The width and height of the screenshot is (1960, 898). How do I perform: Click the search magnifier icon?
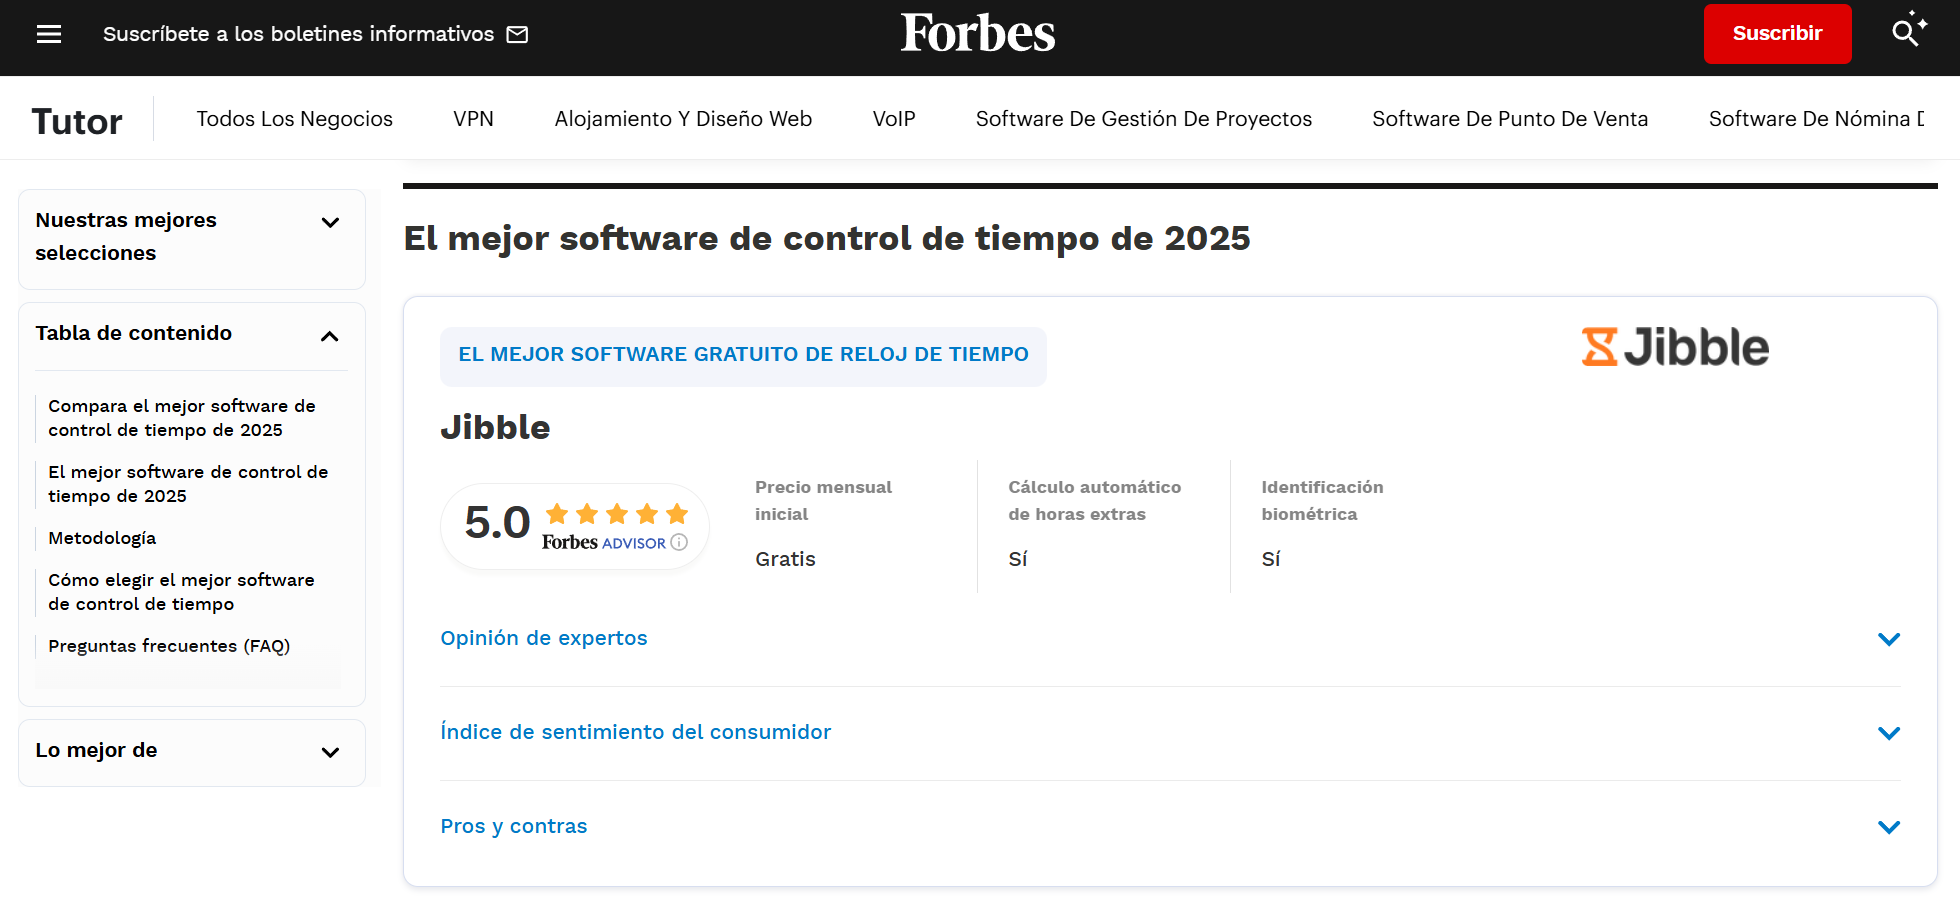pyautogui.click(x=1901, y=33)
